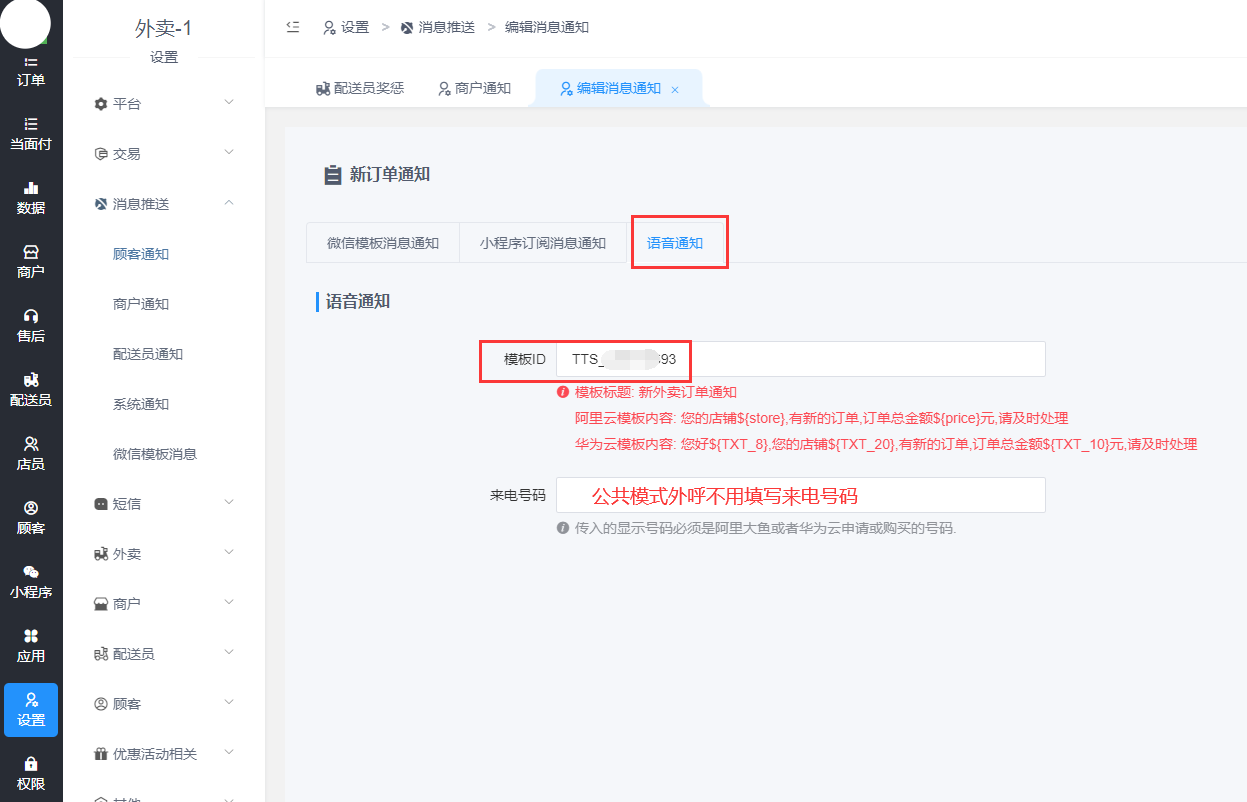
Task: Select 商户通知 submenu item
Action: point(141,304)
